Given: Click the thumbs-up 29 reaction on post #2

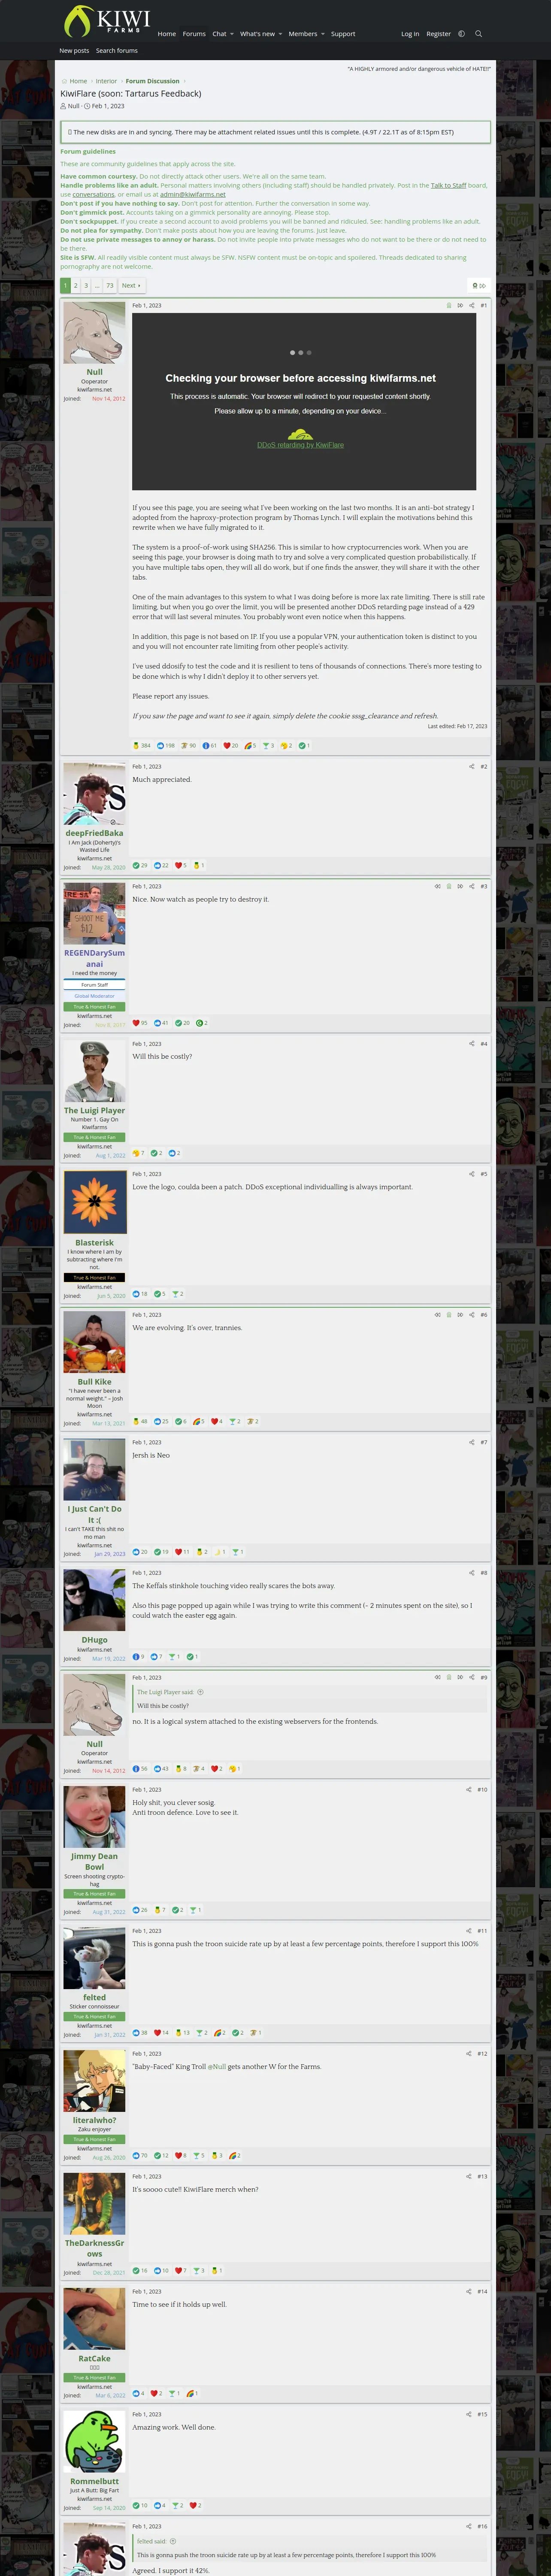Looking at the screenshot, I should point(140,866).
